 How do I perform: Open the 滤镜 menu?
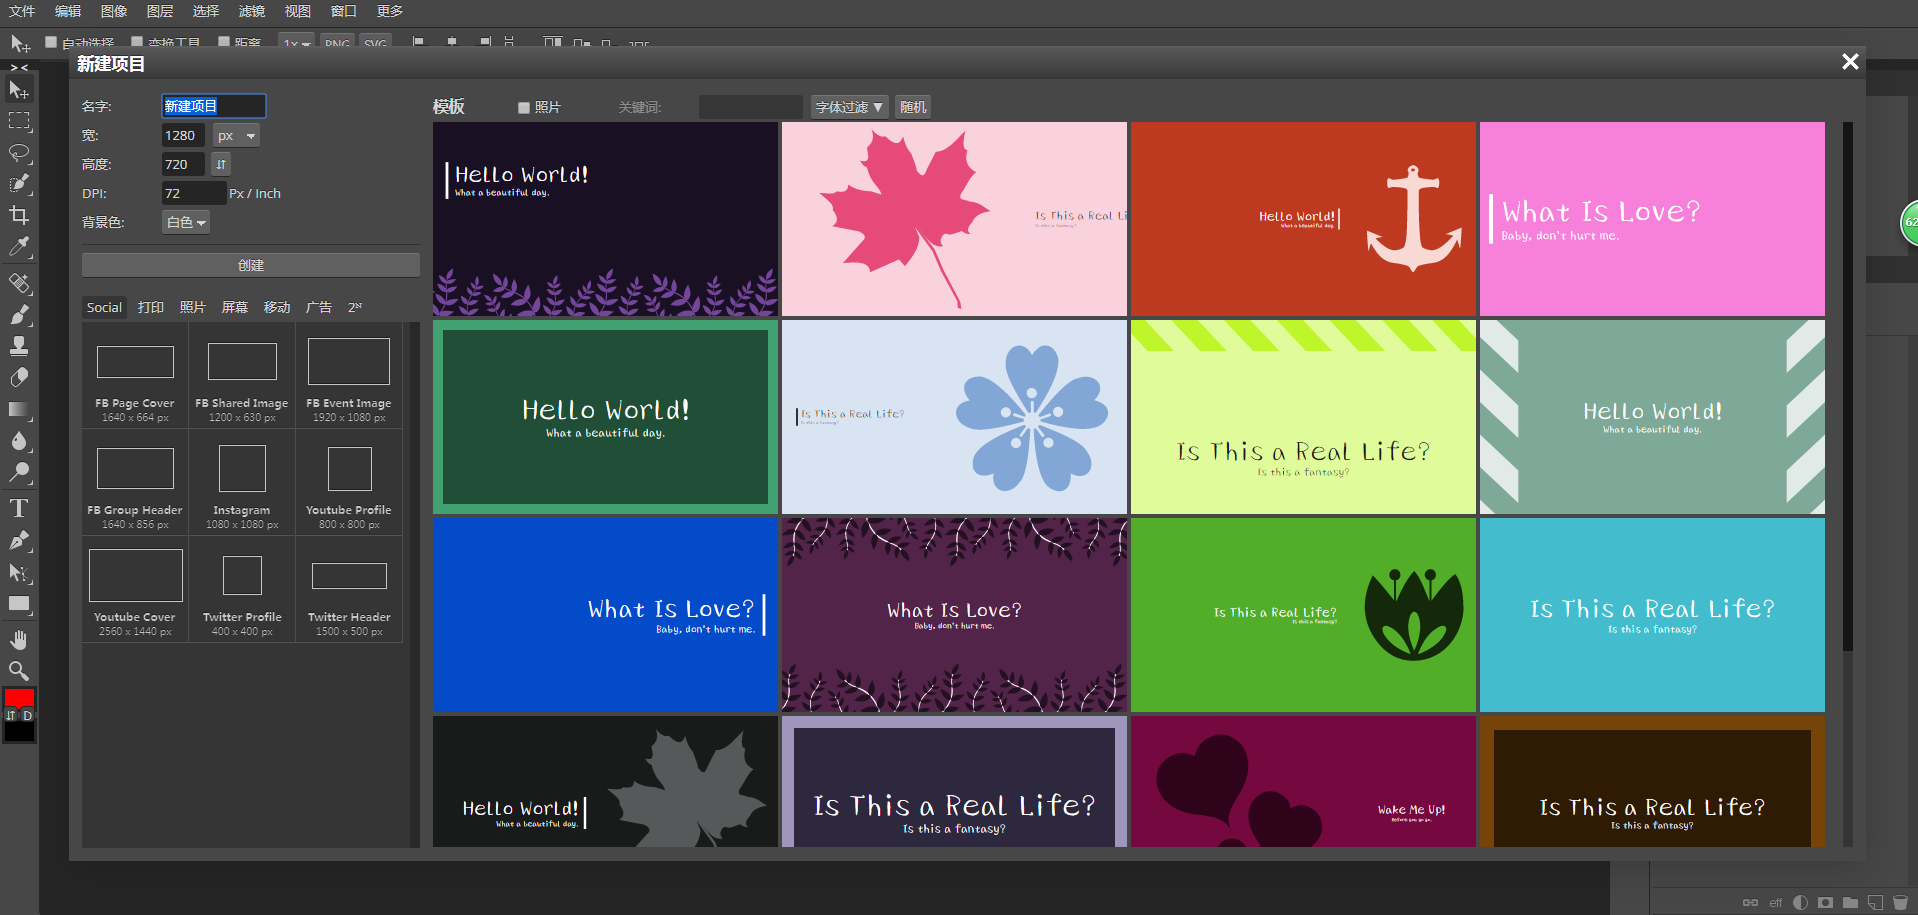click(x=252, y=11)
